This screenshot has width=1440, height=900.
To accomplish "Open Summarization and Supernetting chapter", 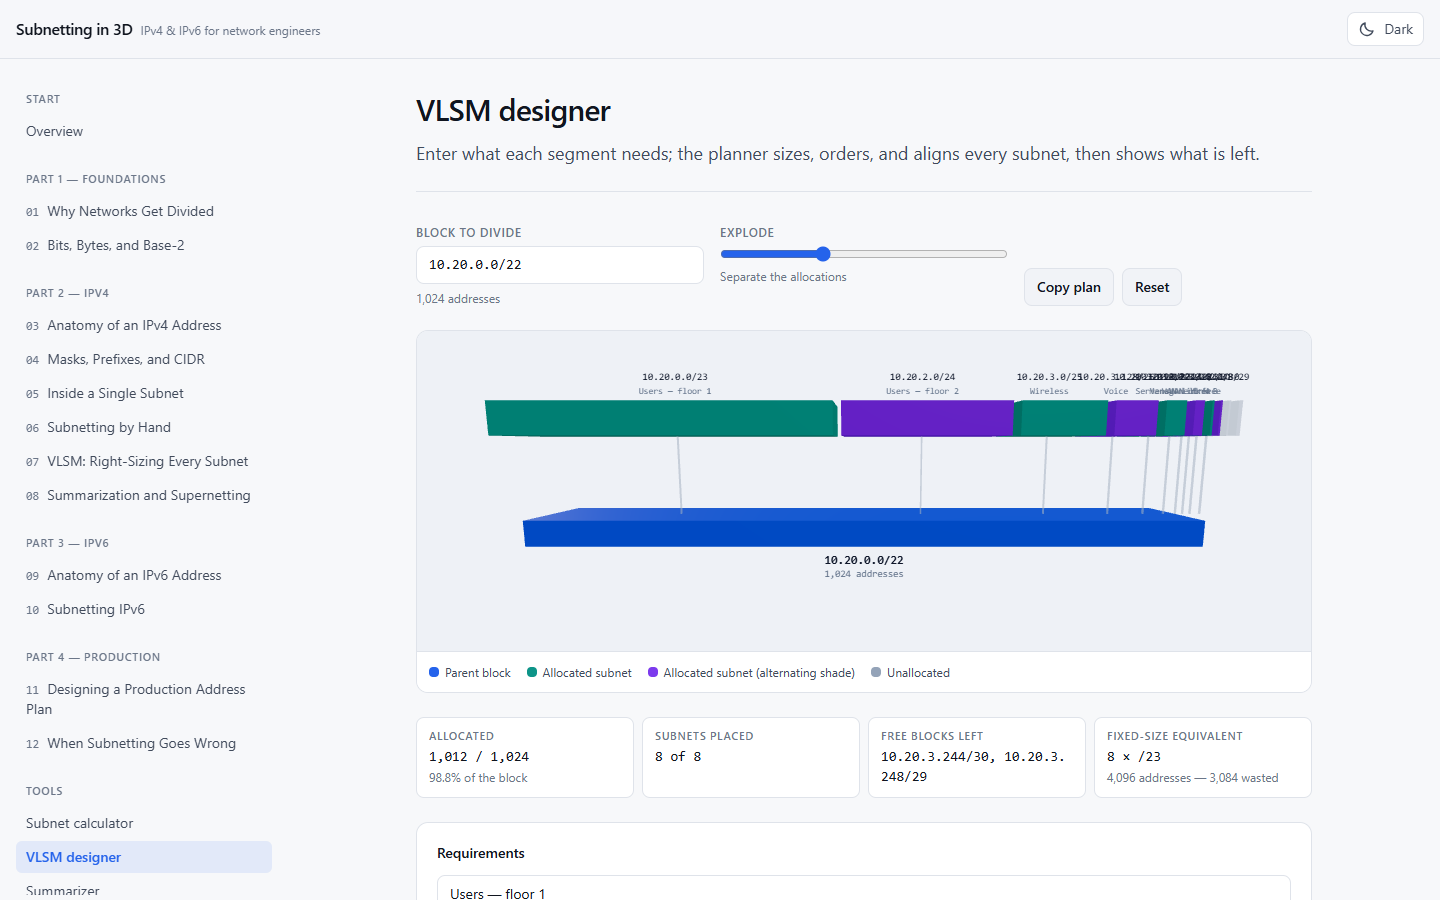I will (x=144, y=495).
